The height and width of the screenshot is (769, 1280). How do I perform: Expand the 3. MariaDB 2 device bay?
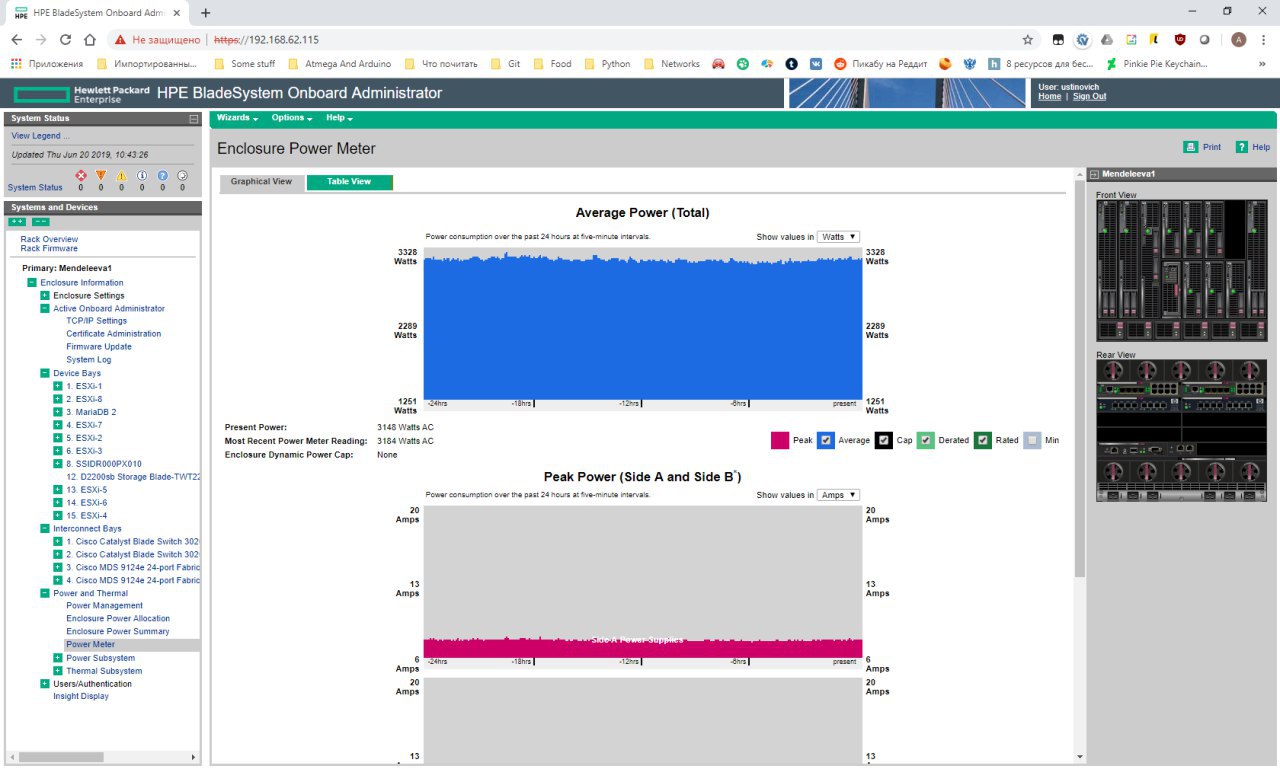58,412
